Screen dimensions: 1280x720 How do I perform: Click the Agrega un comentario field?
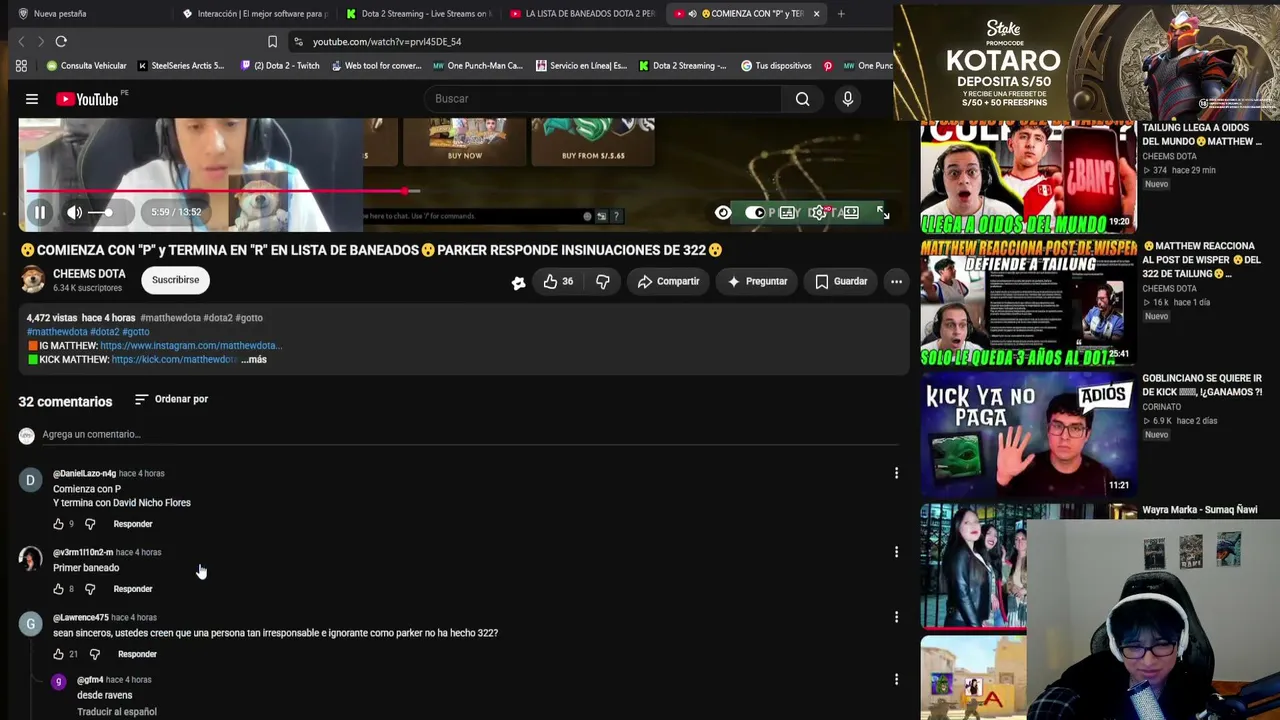click(x=470, y=434)
